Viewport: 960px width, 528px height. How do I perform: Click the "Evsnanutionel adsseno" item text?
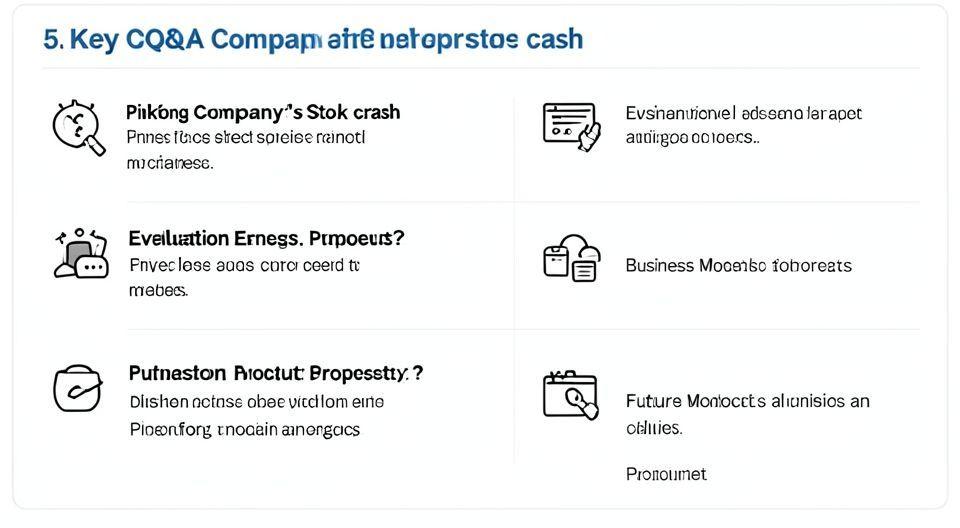(x=743, y=113)
